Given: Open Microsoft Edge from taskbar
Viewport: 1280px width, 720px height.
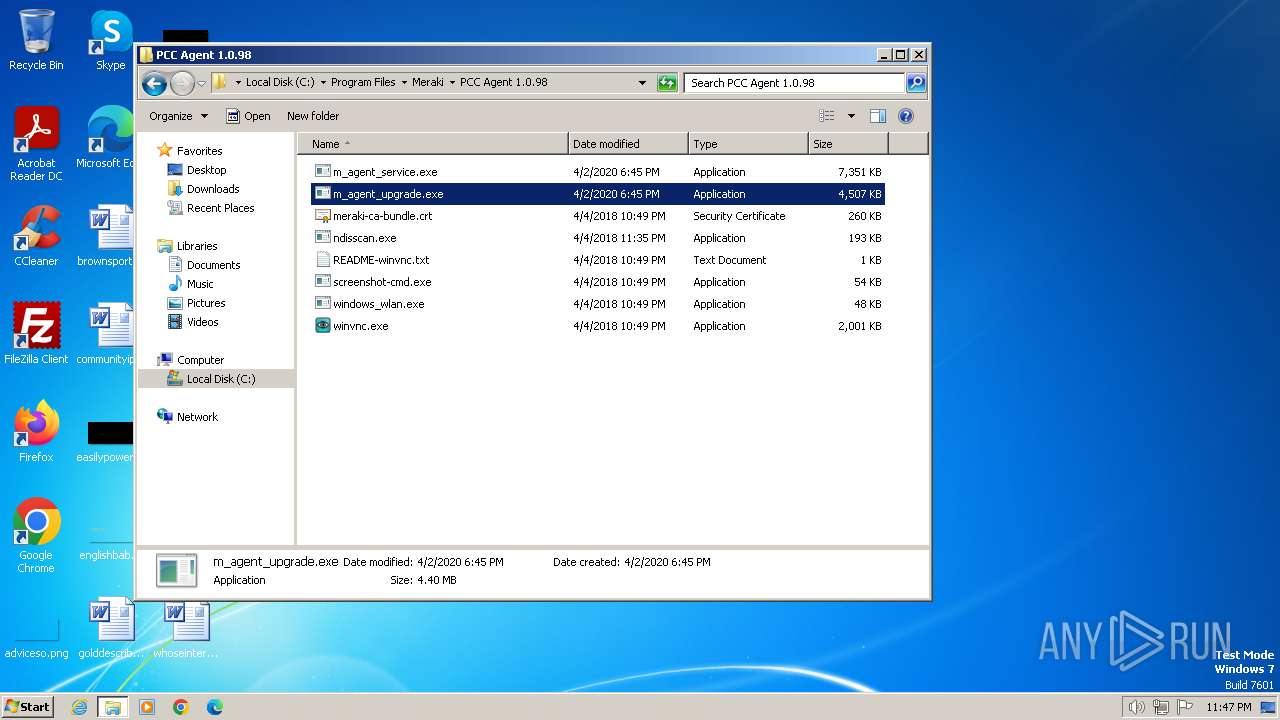Looking at the screenshot, I should [x=215, y=707].
